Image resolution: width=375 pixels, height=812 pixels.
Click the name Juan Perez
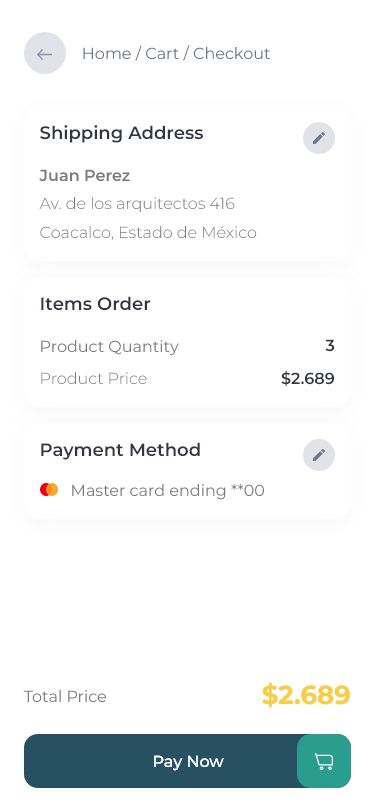tap(84, 176)
